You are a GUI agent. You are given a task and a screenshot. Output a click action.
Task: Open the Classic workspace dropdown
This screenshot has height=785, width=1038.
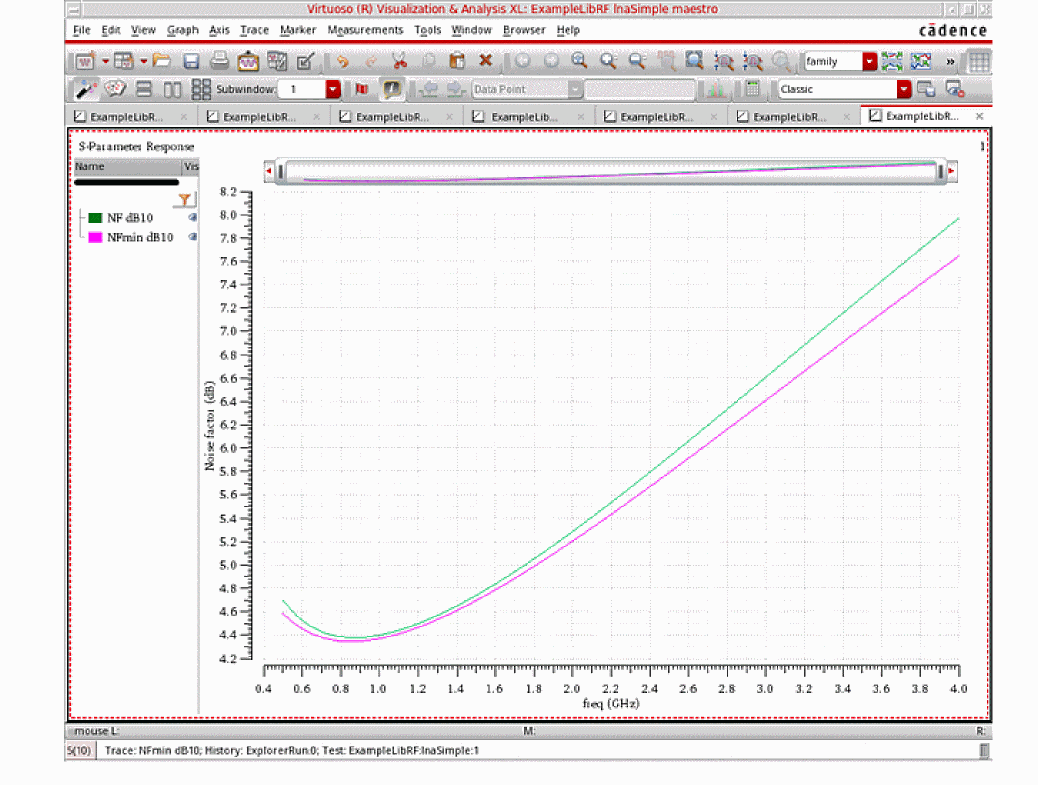click(904, 89)
